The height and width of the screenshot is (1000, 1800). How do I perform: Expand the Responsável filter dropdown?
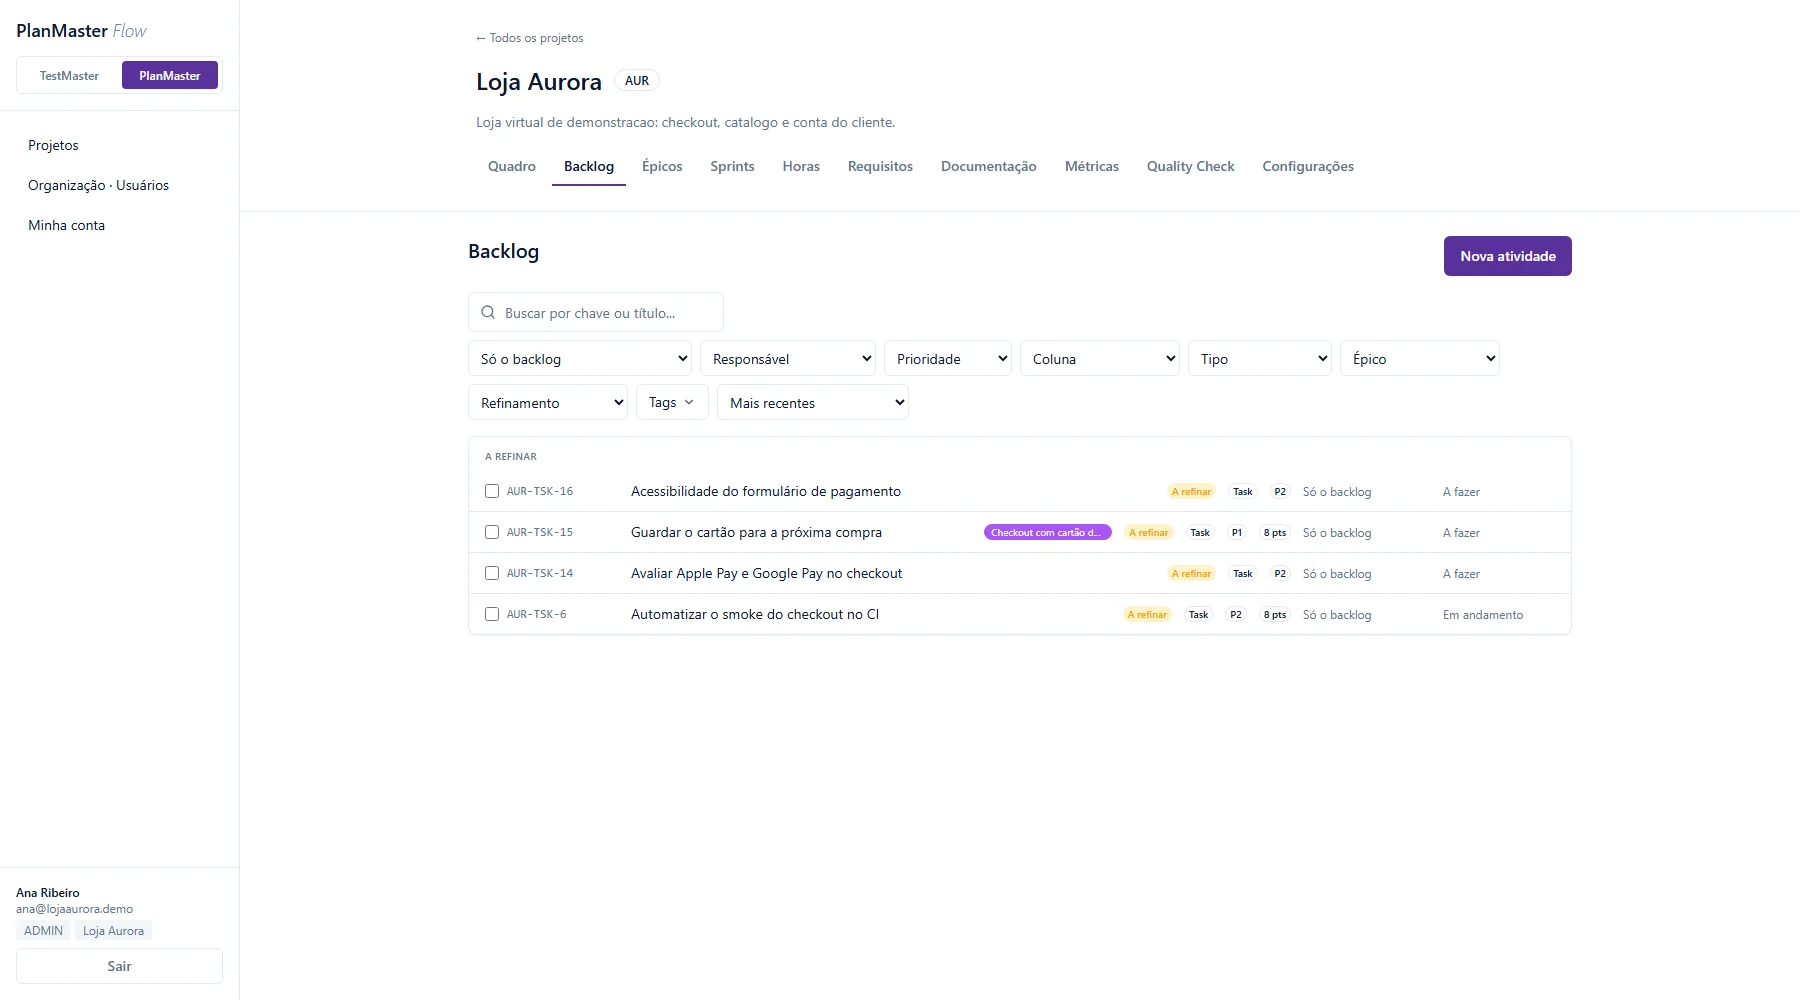pos(788,359)
